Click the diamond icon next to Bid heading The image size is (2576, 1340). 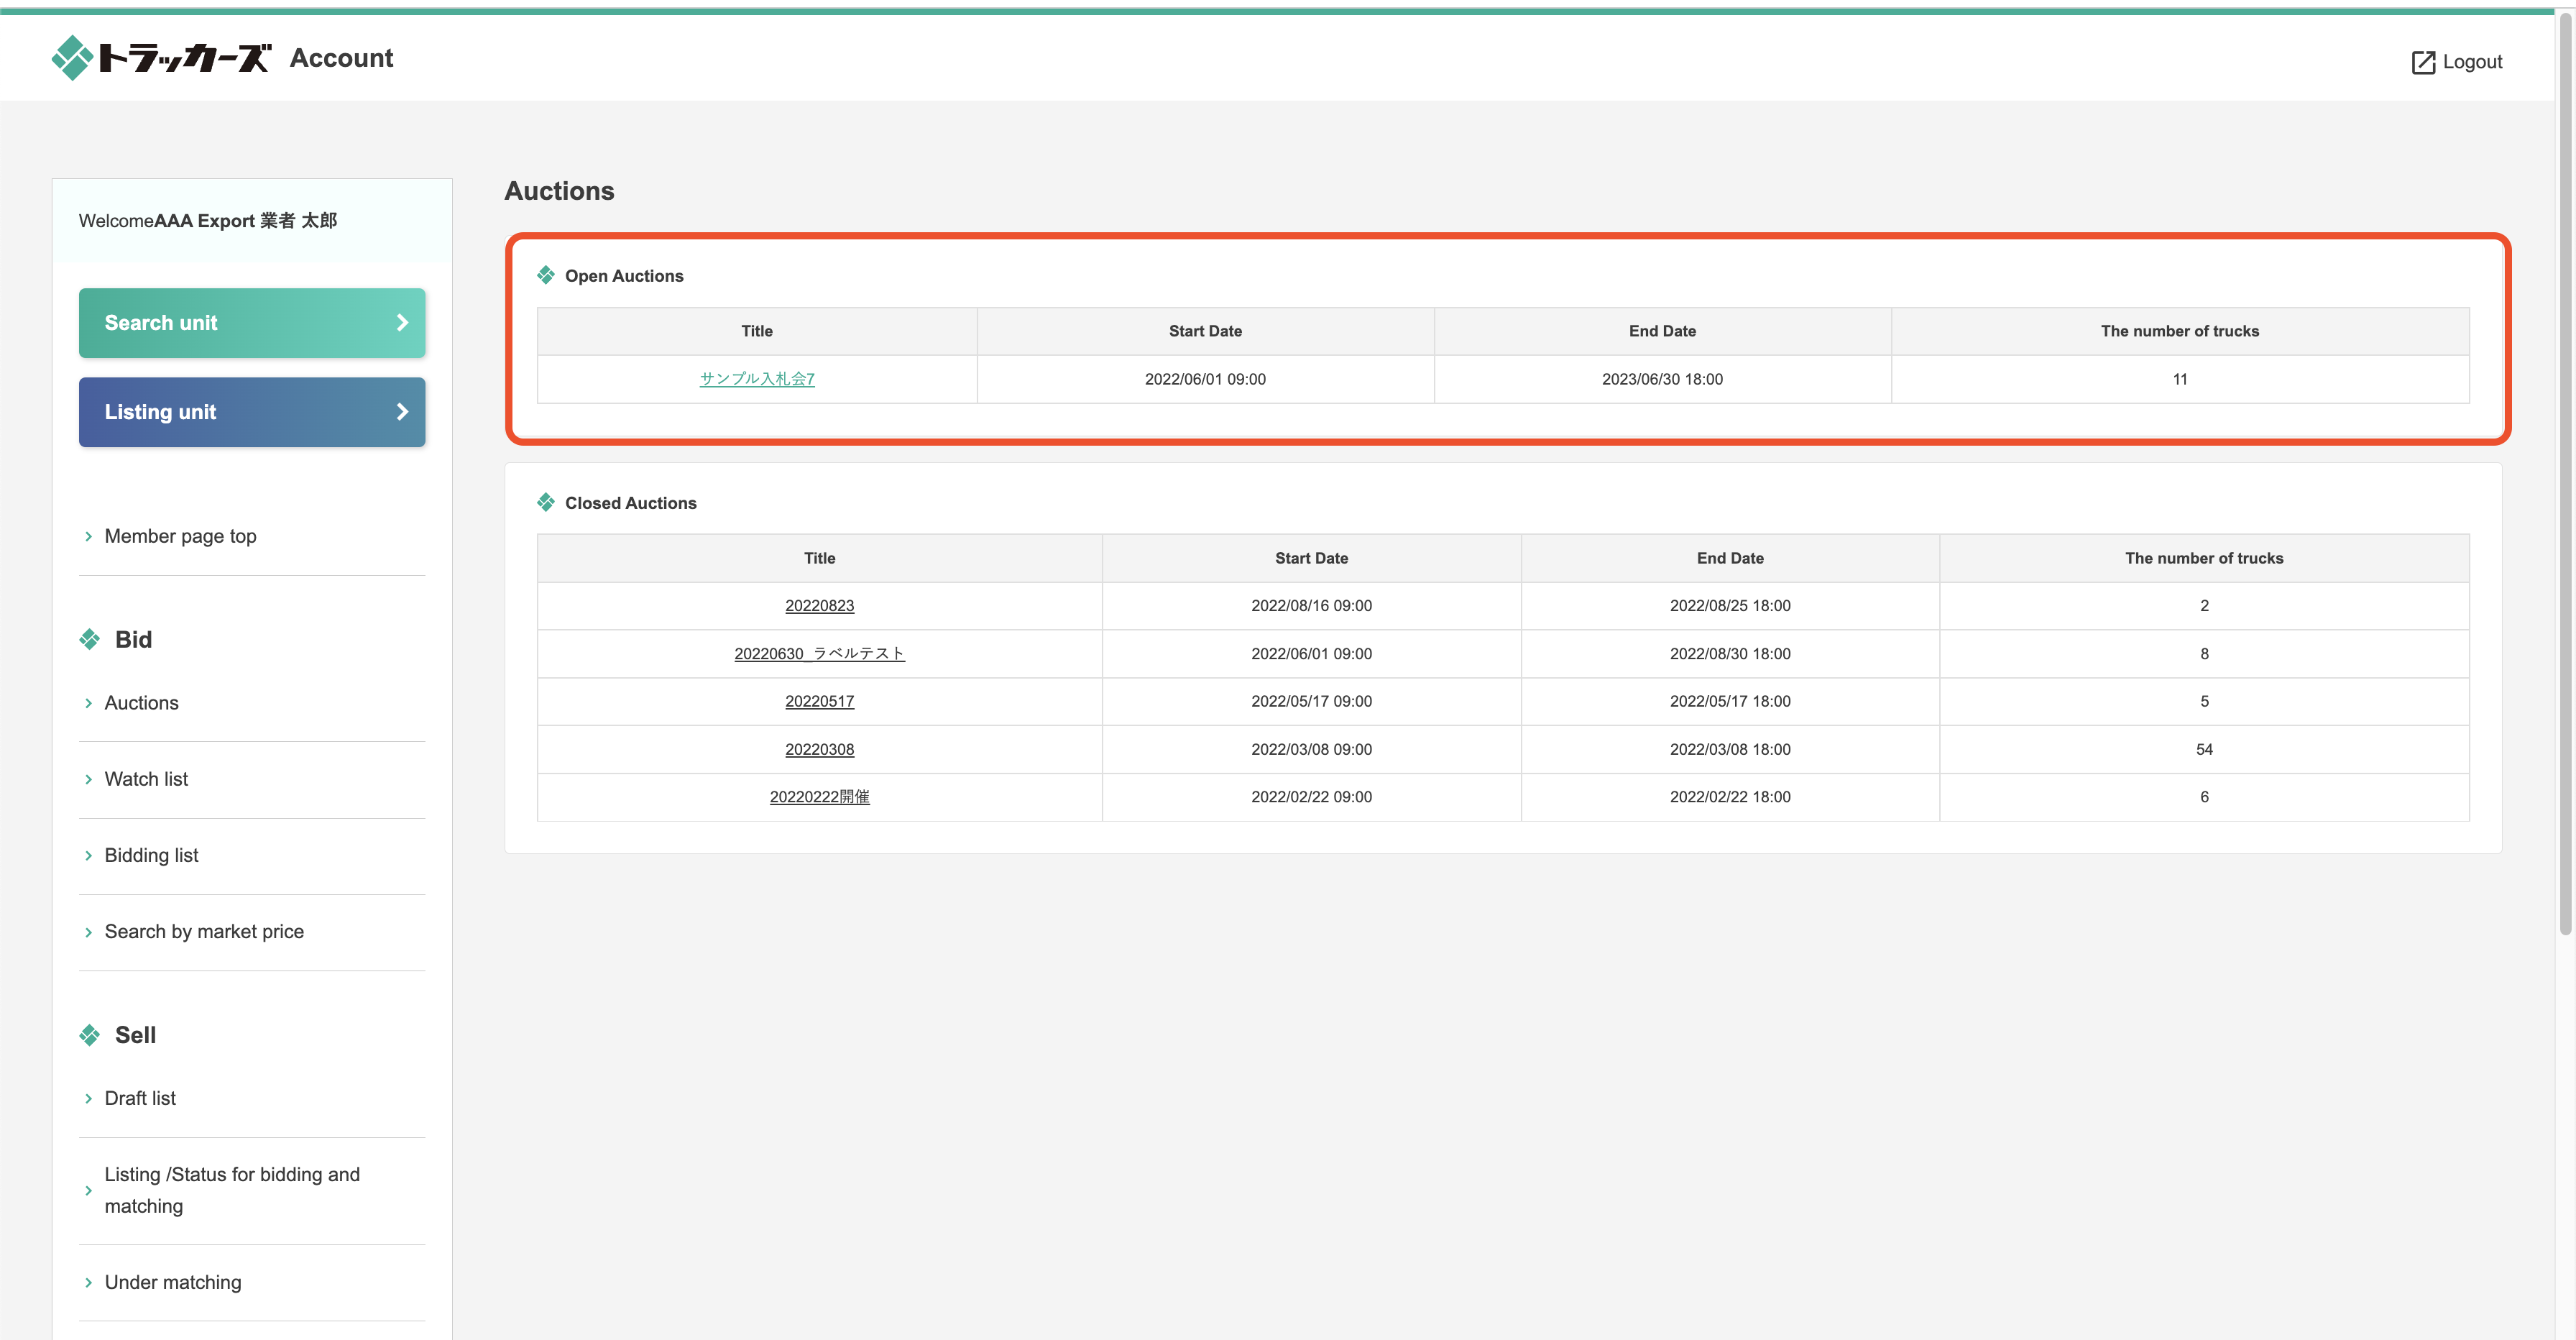pos(90,639)
